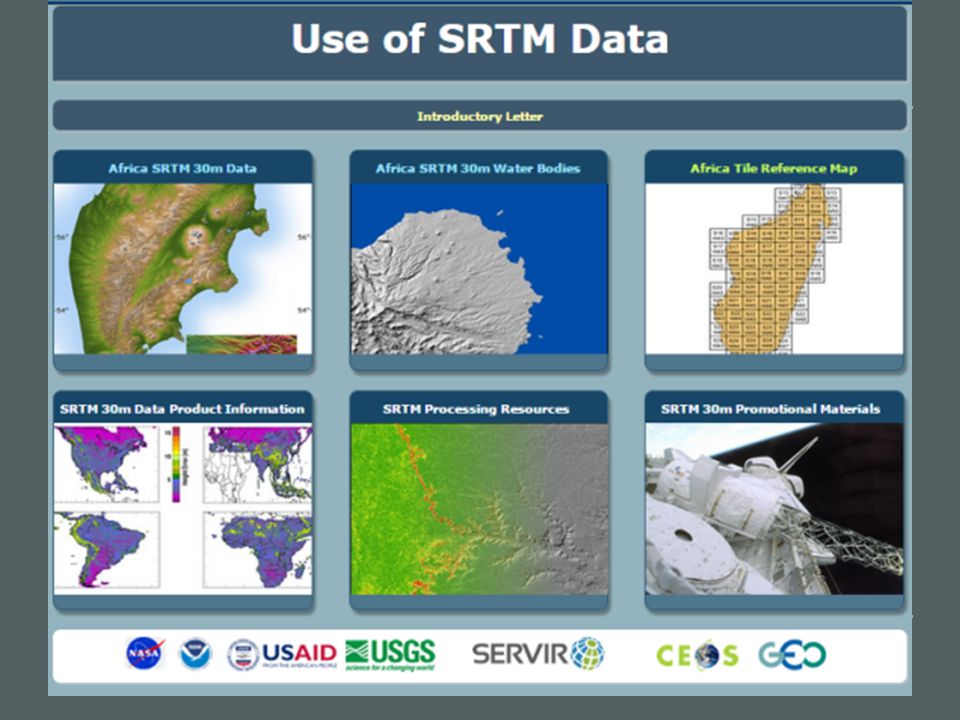Click the green-to-grey elevation processing thumbnail
Viewport: 960px width, 720px height.
[x=479, y=509]
